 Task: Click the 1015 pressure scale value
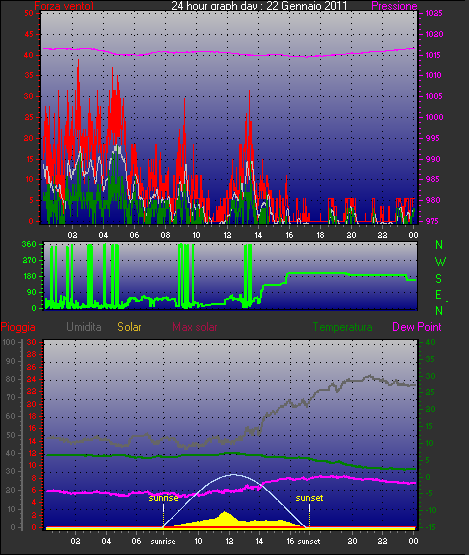click(x=434, y=55)
